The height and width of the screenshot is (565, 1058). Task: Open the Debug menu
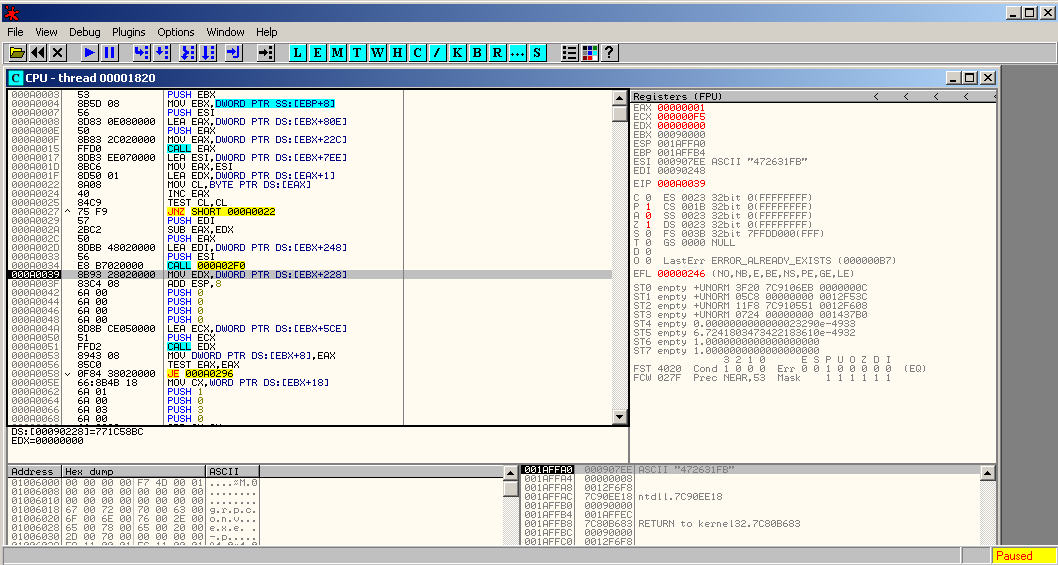(85, 32)
